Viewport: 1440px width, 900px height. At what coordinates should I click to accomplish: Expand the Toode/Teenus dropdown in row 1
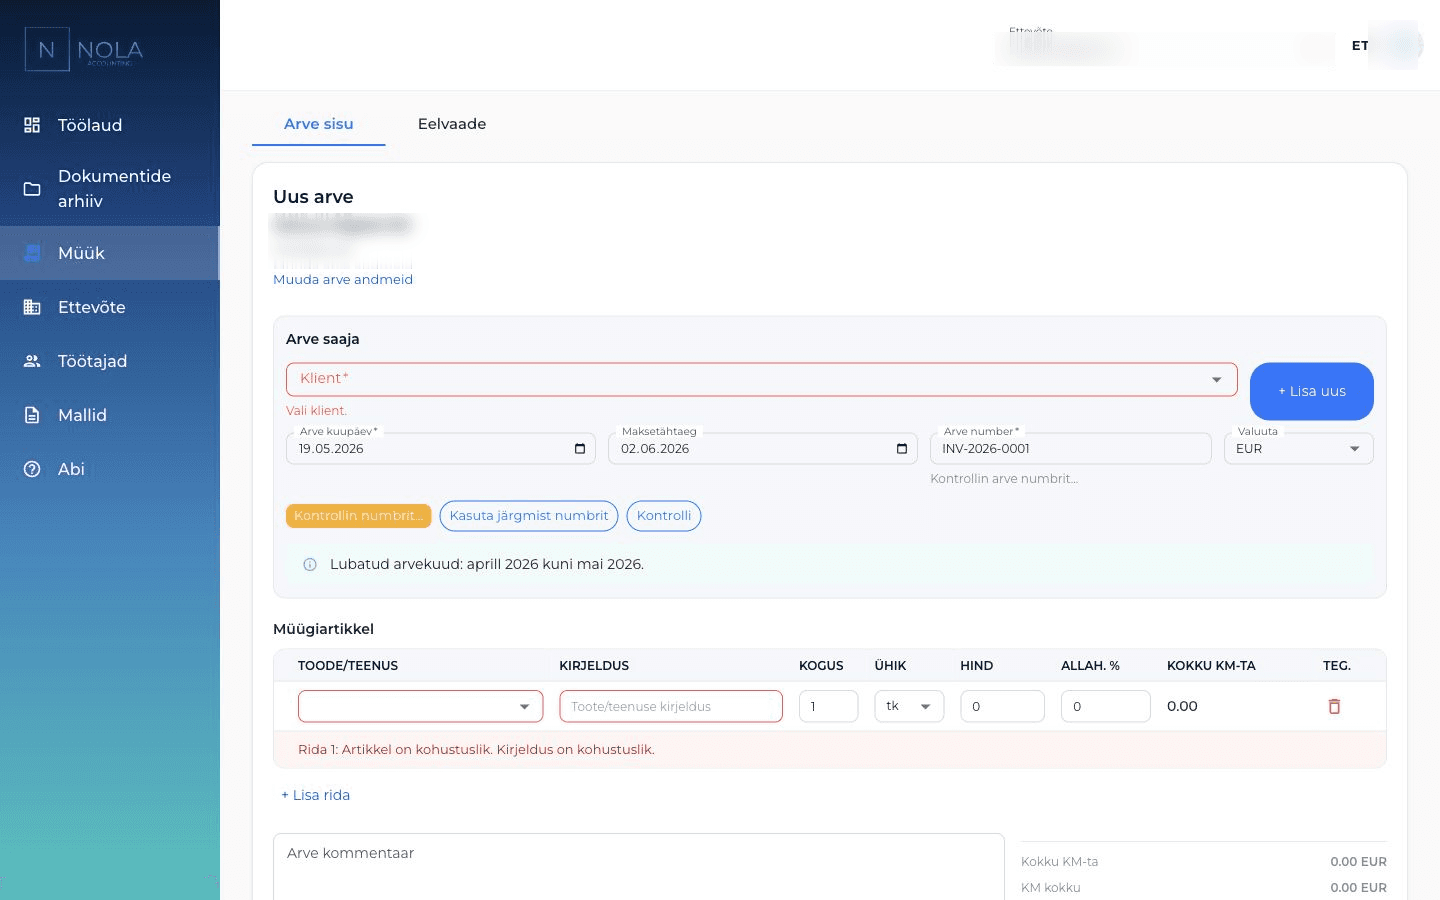pyautogui.click(x=421, y=706)
